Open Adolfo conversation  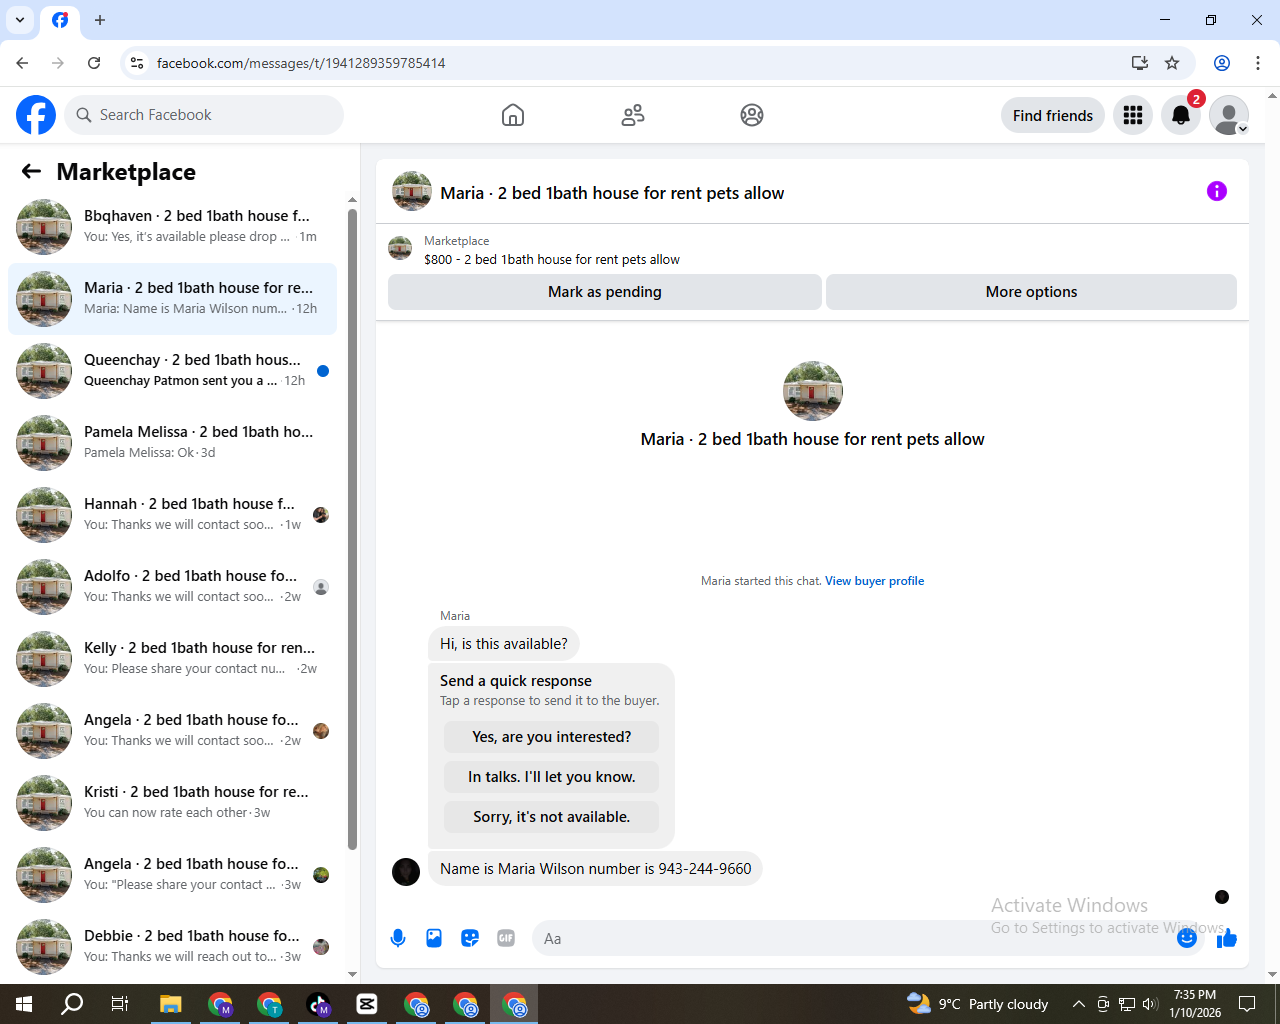tap(172, 587)
